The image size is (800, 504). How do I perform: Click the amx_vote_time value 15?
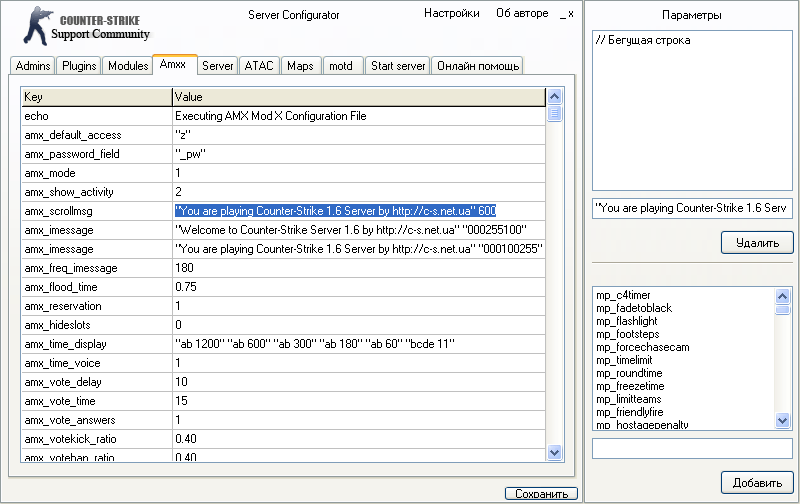pyautogui.click(x=359, y=401)
